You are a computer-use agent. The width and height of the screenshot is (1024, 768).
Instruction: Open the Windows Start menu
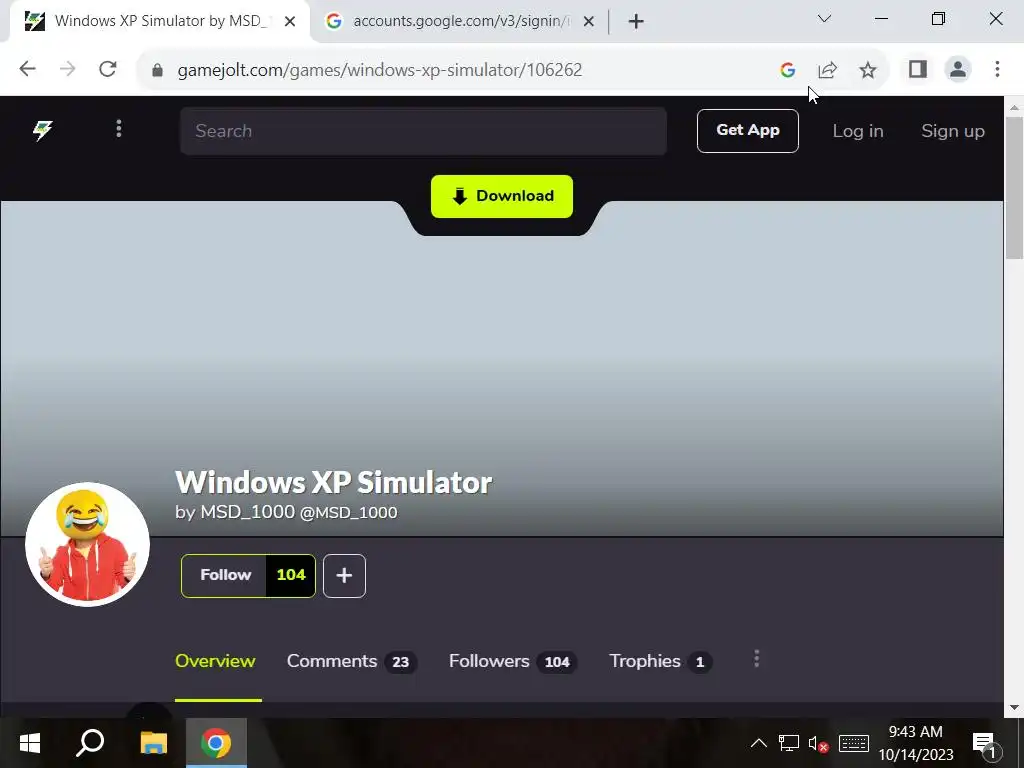[29, 743]
